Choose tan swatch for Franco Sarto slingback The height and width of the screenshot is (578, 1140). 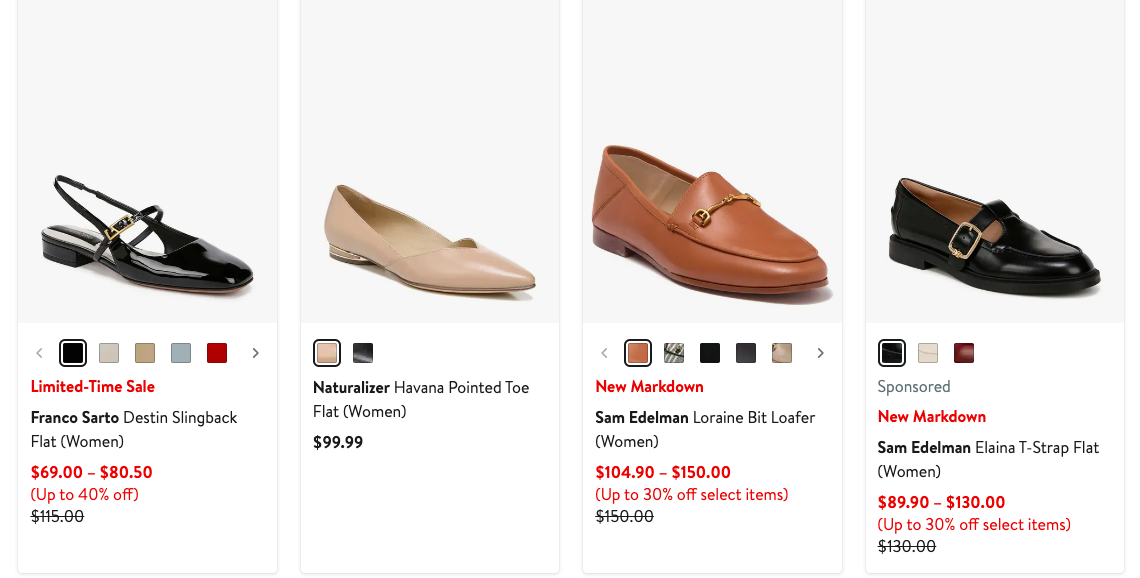point(145,353)
